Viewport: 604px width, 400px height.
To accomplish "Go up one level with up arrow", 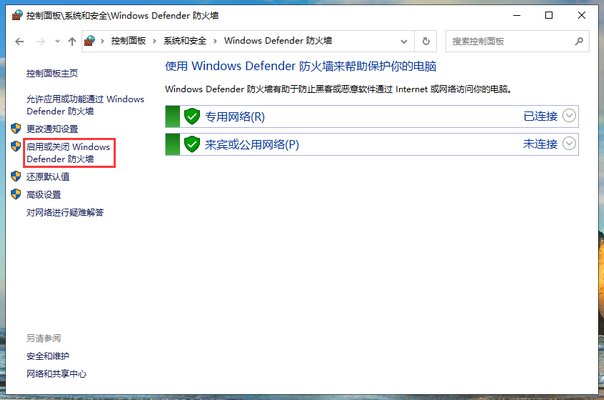I will [x=72, y=41].
